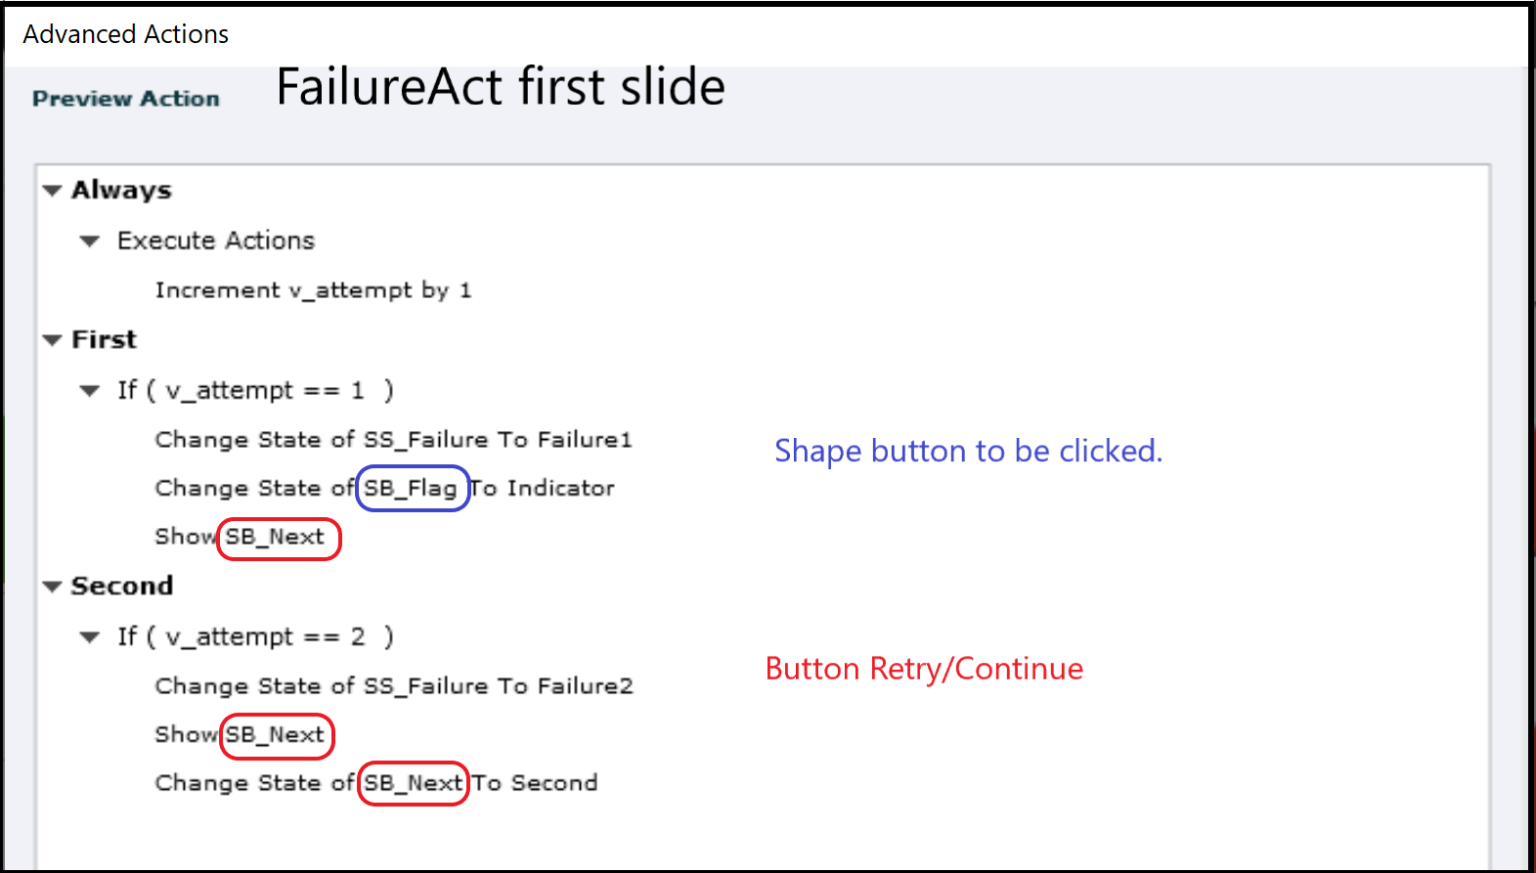Image resolution: width=1536 pixels, height=873 pixels.
Task: Collapse the Execute Actions disclosure triangle
Action: tap(89, 240)
